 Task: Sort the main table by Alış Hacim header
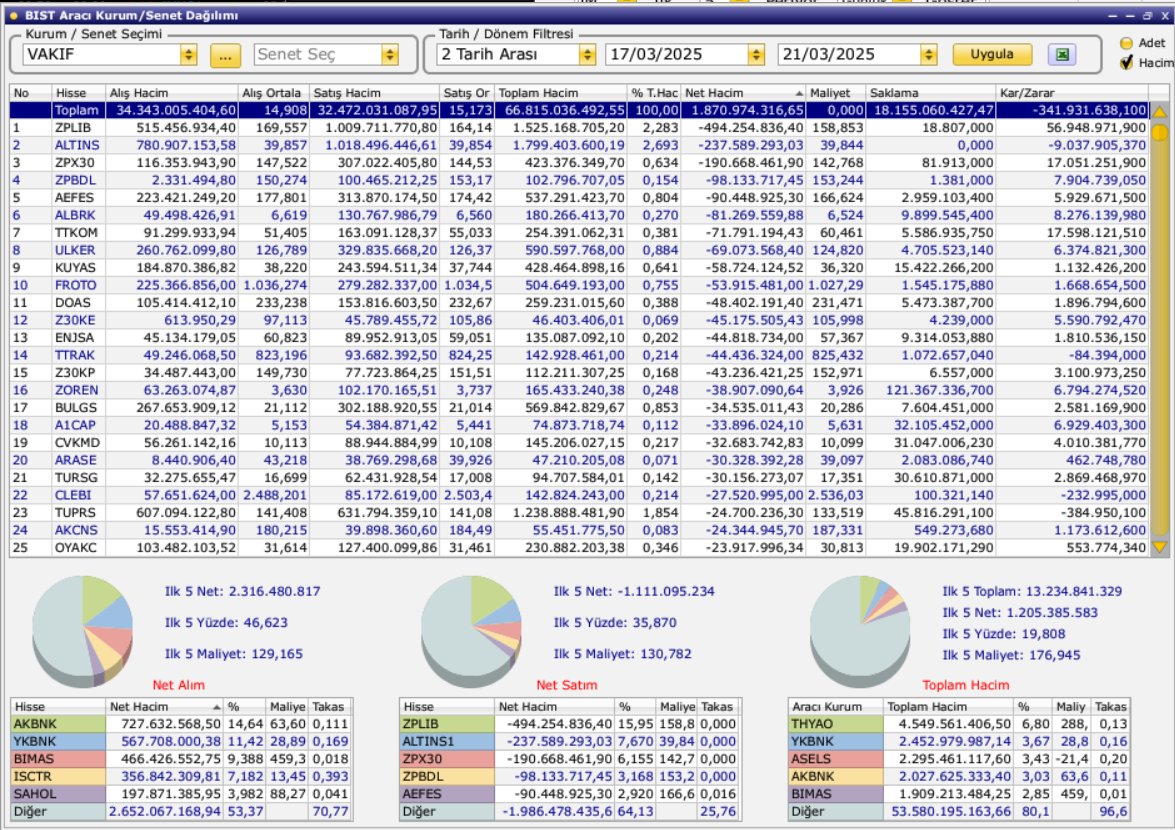click(x=172, y=93)
